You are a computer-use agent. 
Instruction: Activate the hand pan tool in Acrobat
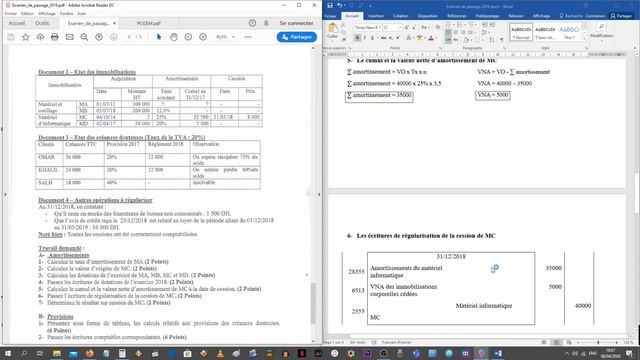click(173, 37)
